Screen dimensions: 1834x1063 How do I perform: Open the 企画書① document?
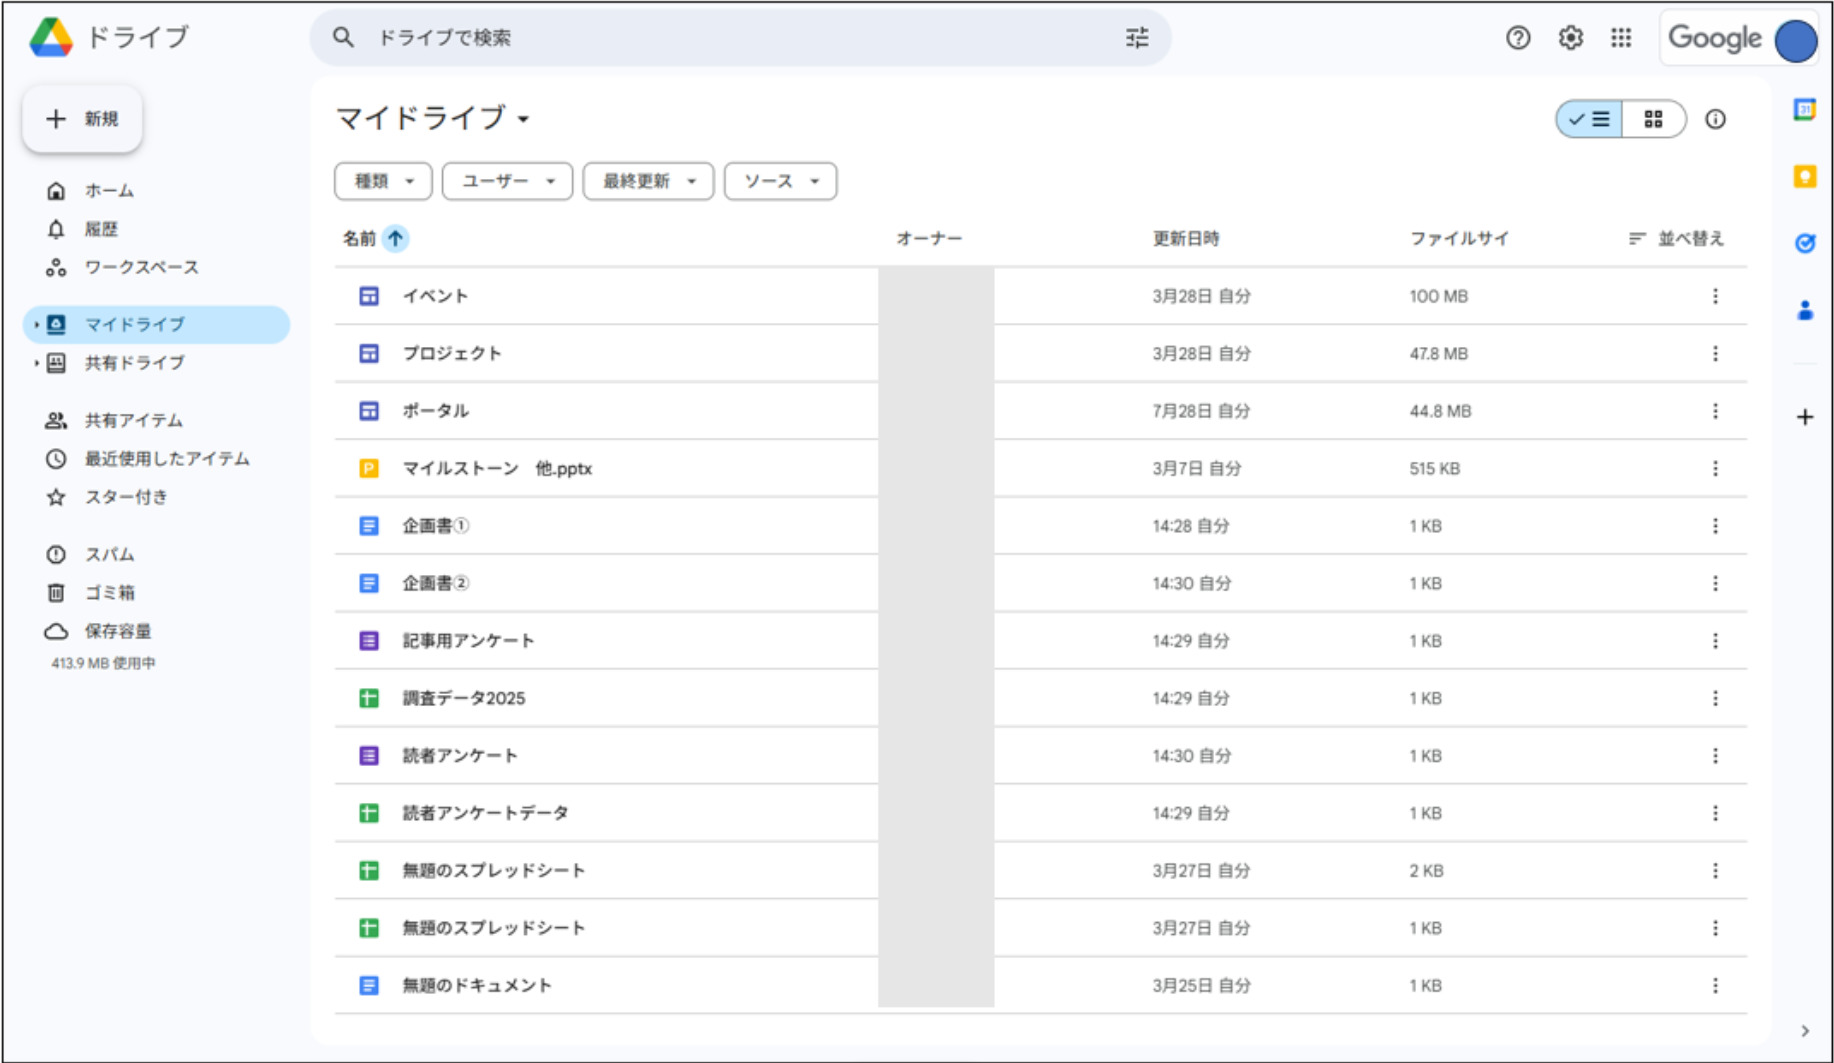point(437,525)
